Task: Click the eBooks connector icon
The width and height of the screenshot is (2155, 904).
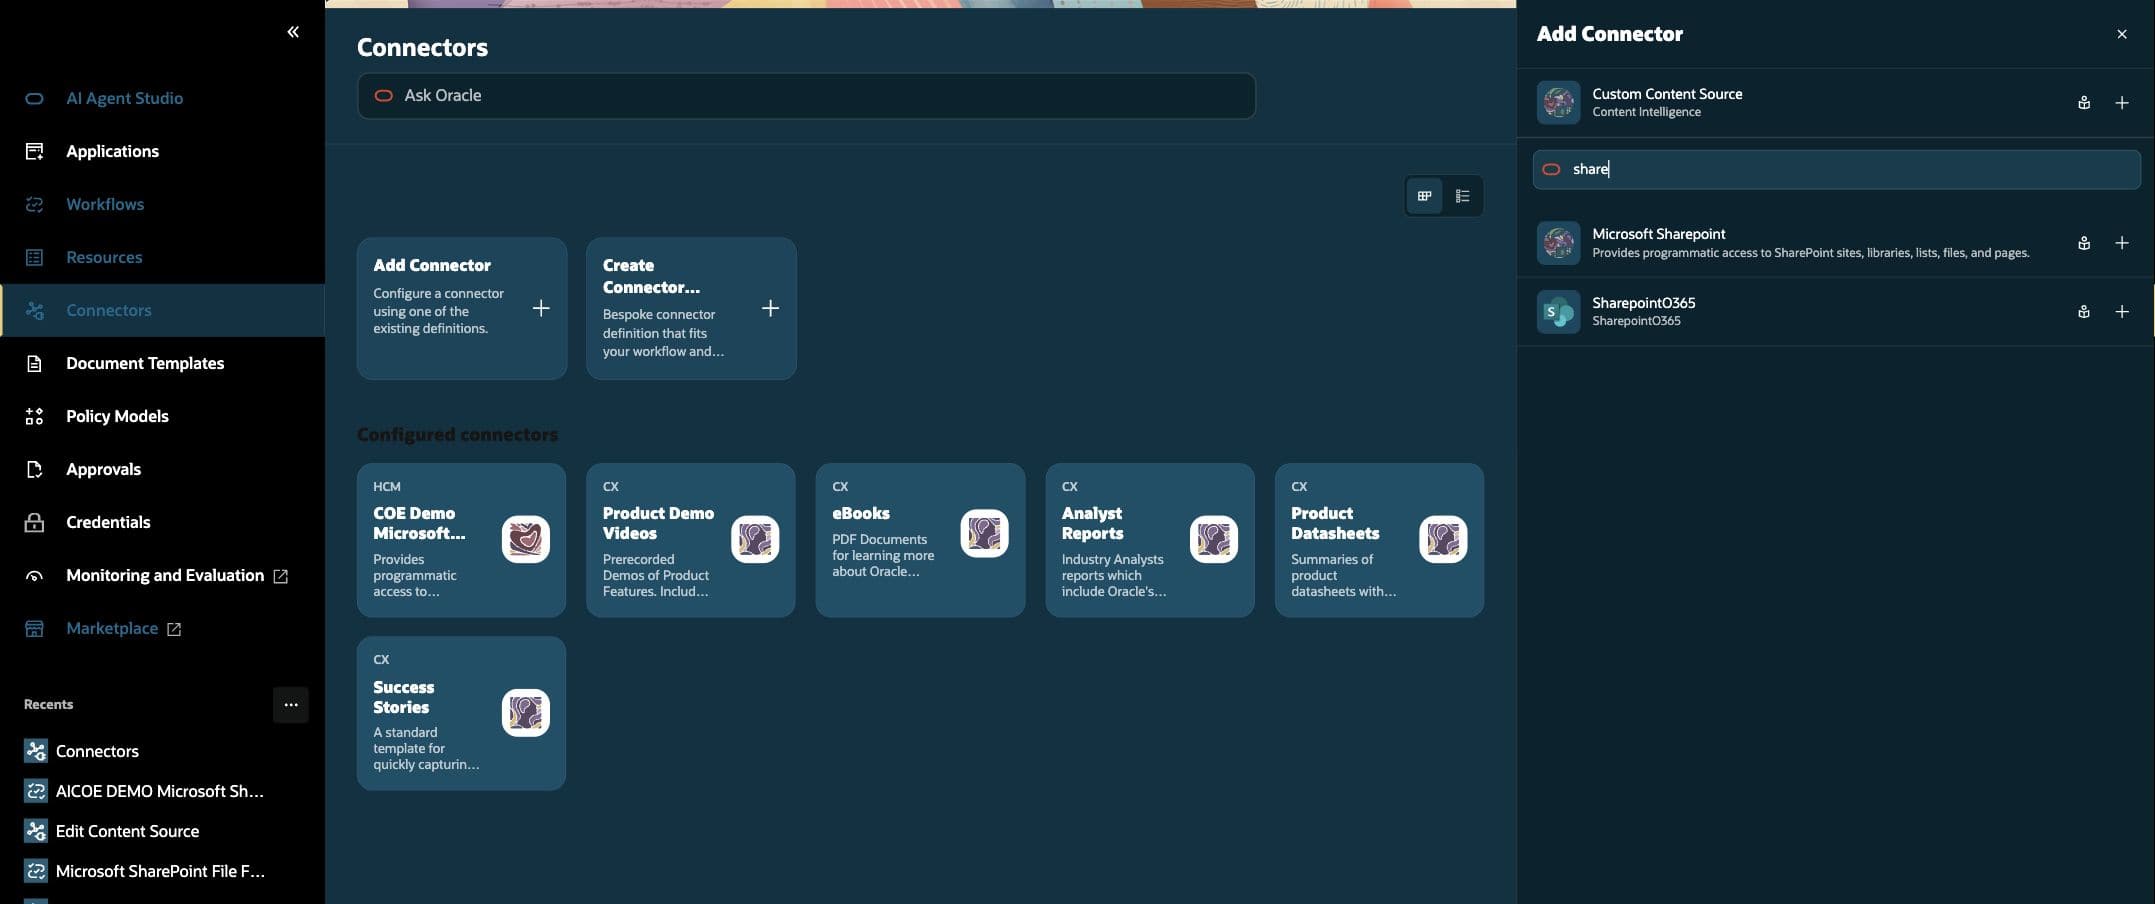Action: 985,533
